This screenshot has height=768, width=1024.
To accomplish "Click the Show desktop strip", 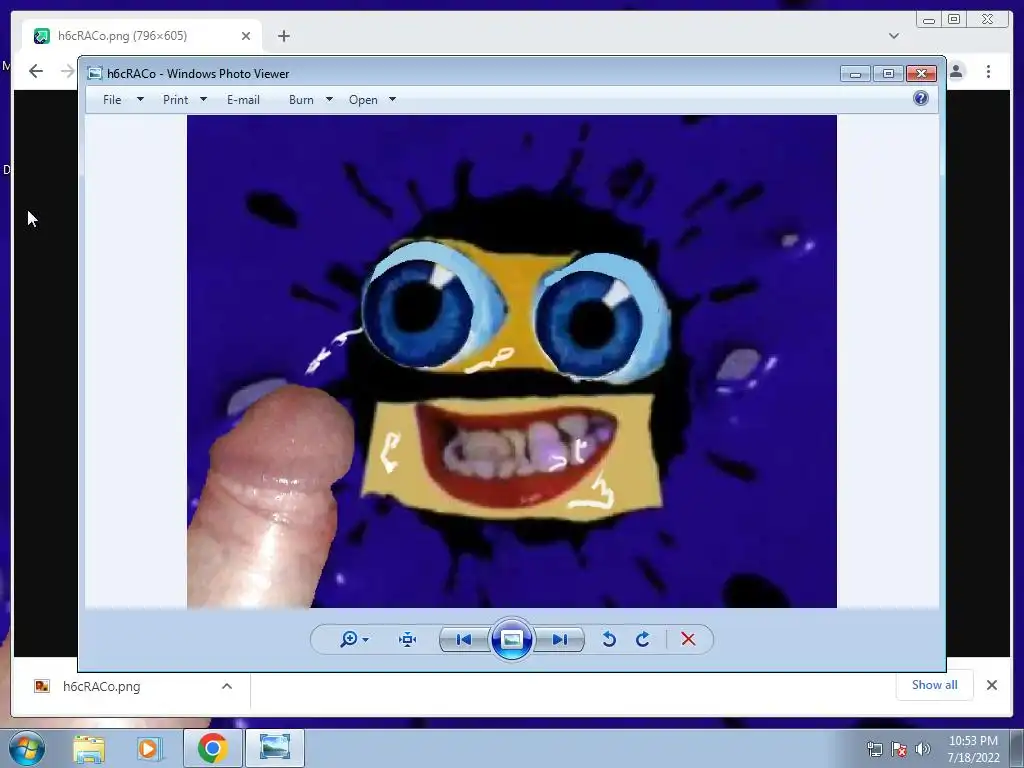I will (x=1017, y=748).
